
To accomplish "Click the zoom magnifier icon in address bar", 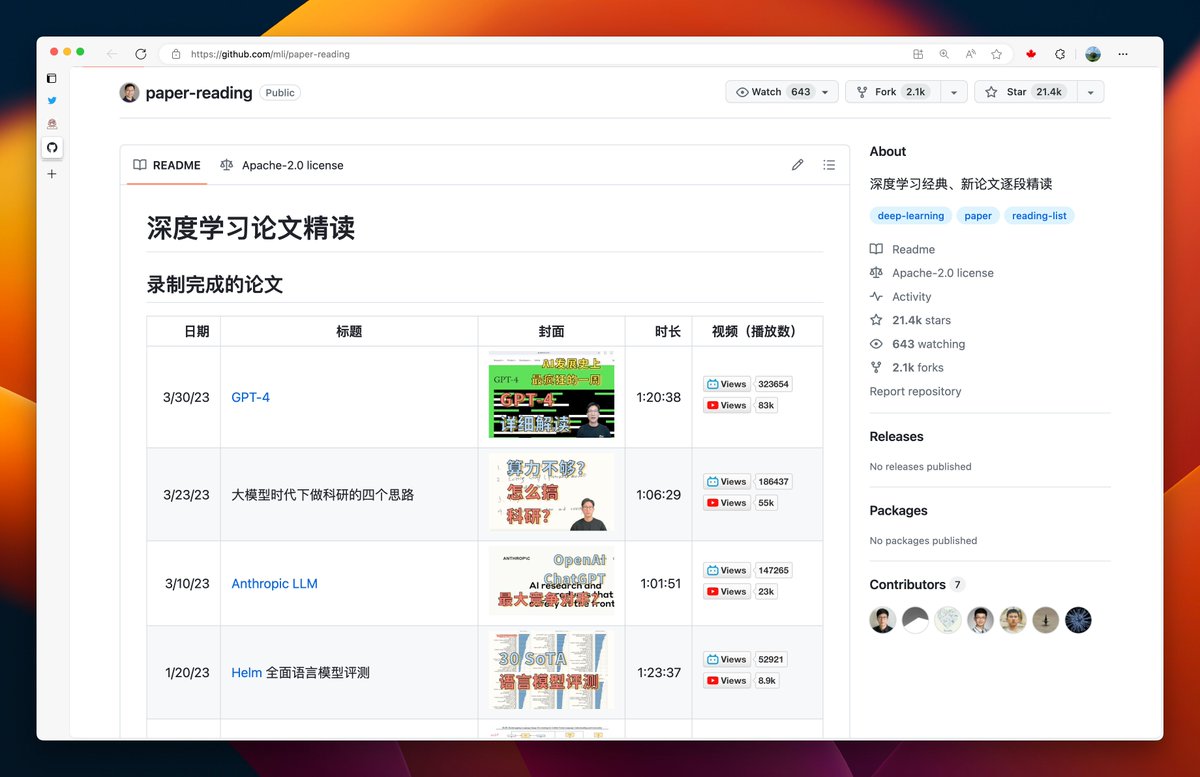I will pos(944,54).
